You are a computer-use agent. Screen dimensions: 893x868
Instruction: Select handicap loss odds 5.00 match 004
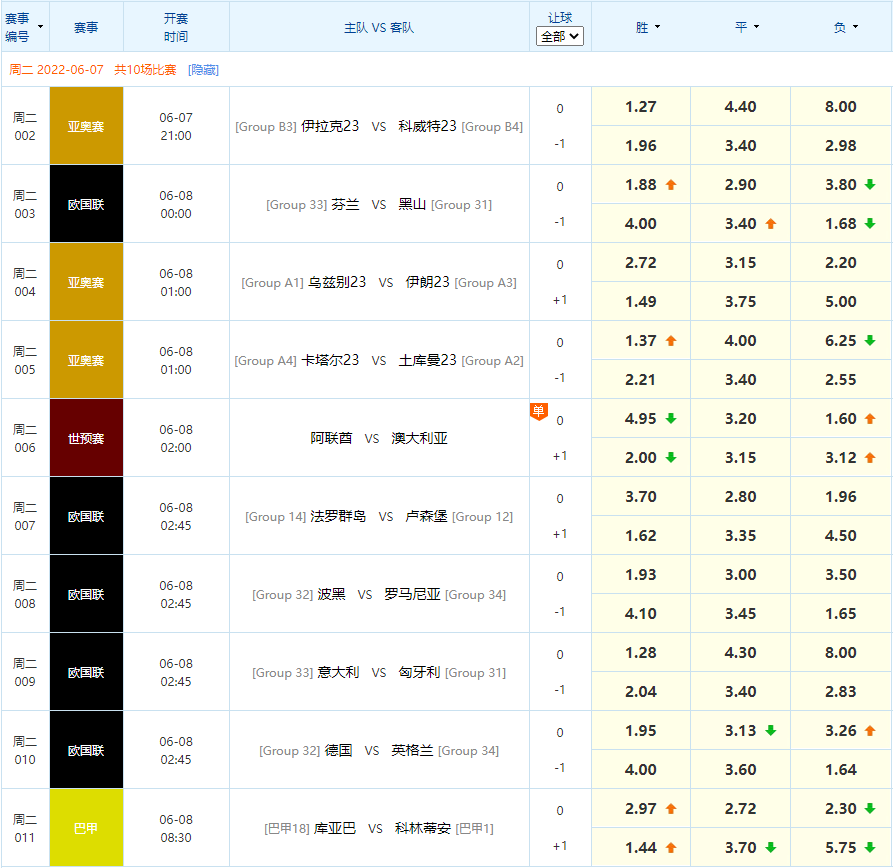pos(841,302)
